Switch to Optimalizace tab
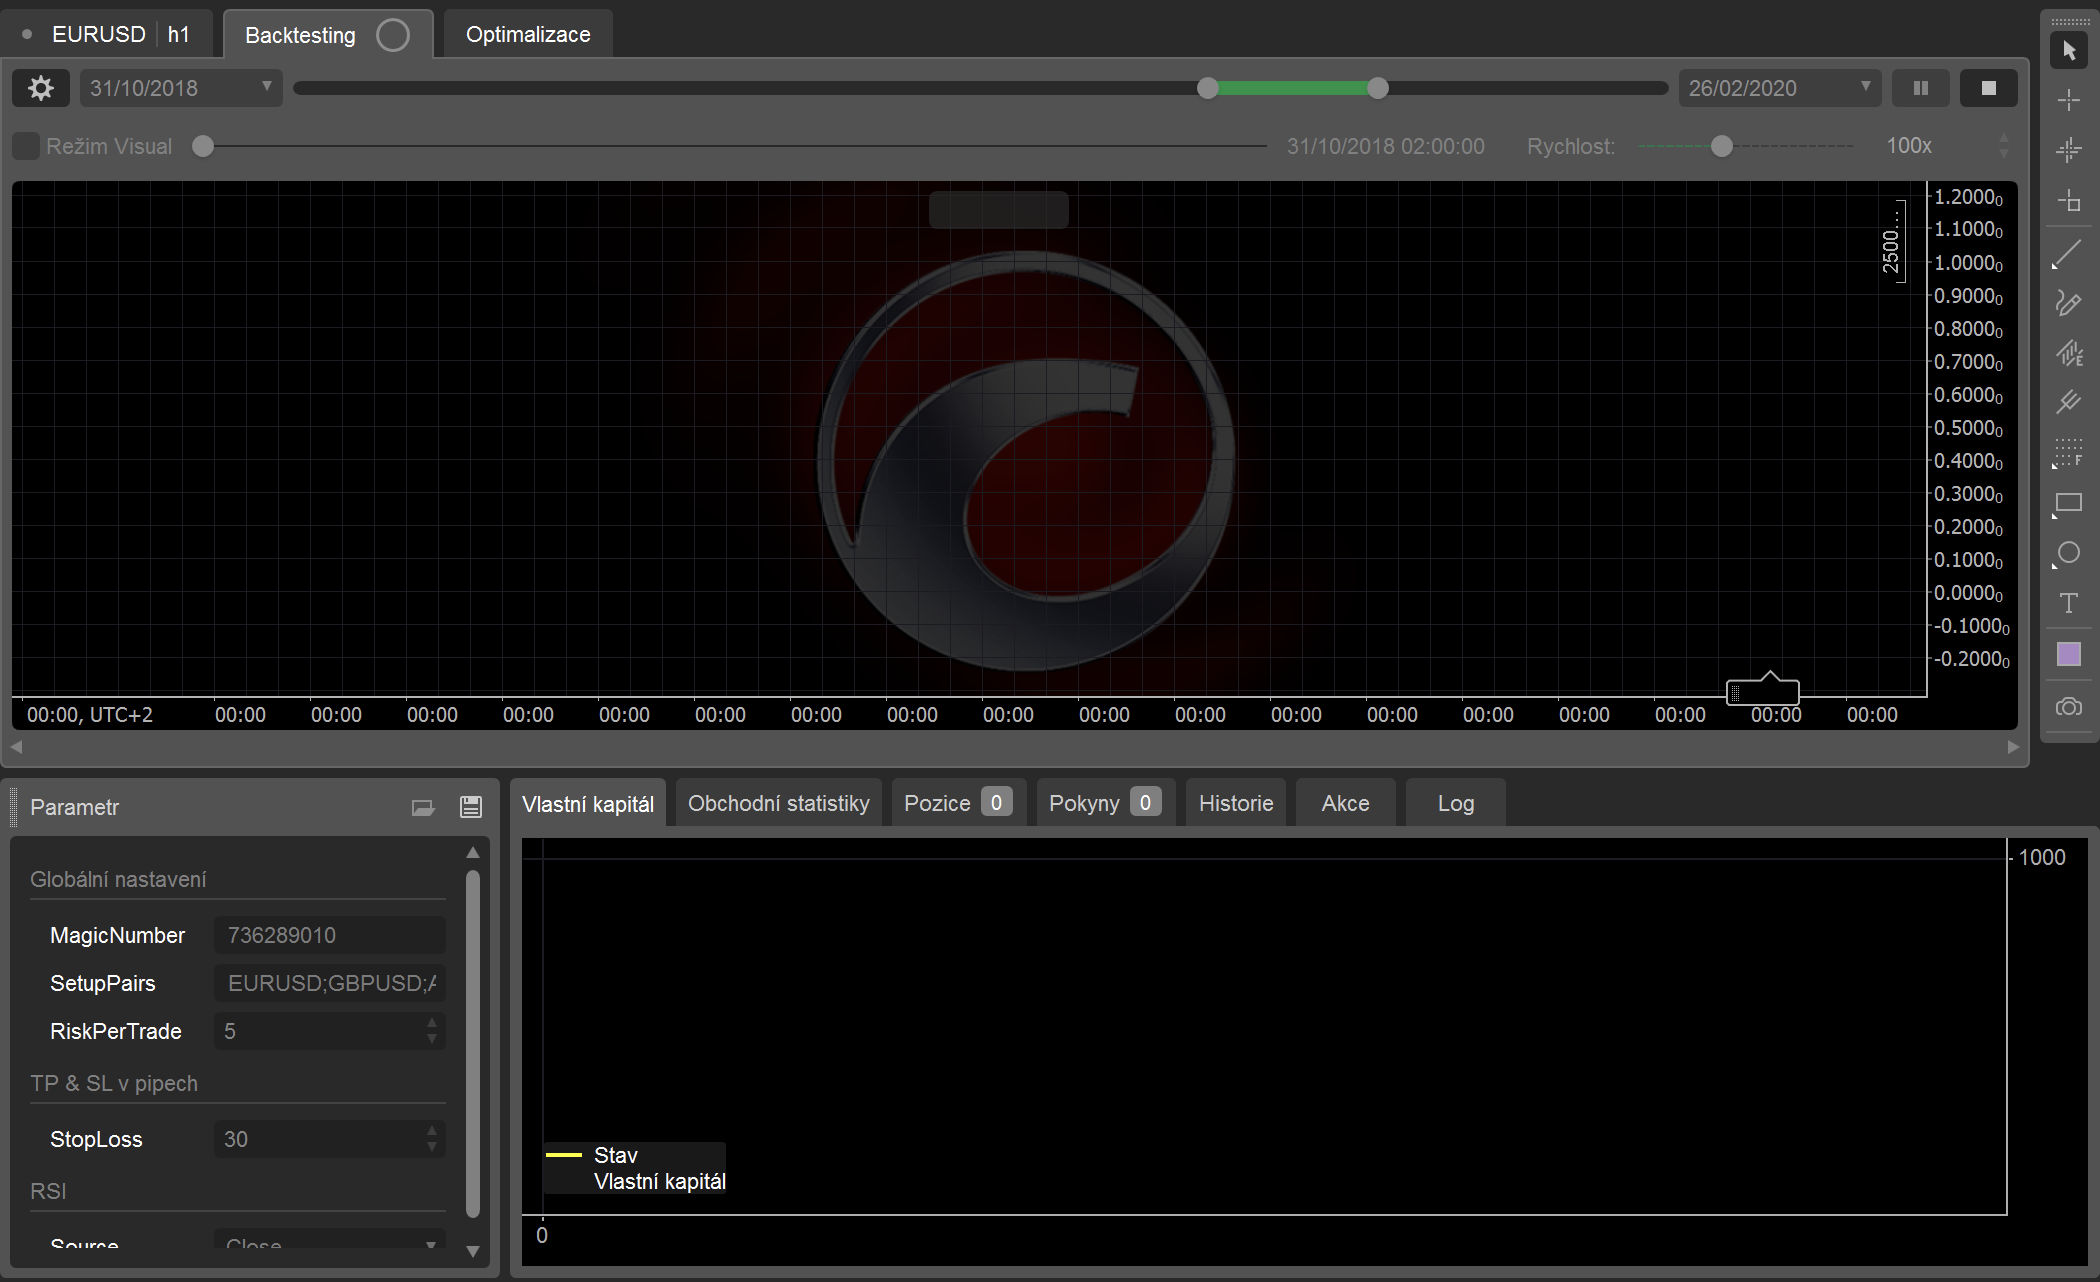Image resolution: width=2100 pixels, height=1282 pixels. tap(528, 34)
